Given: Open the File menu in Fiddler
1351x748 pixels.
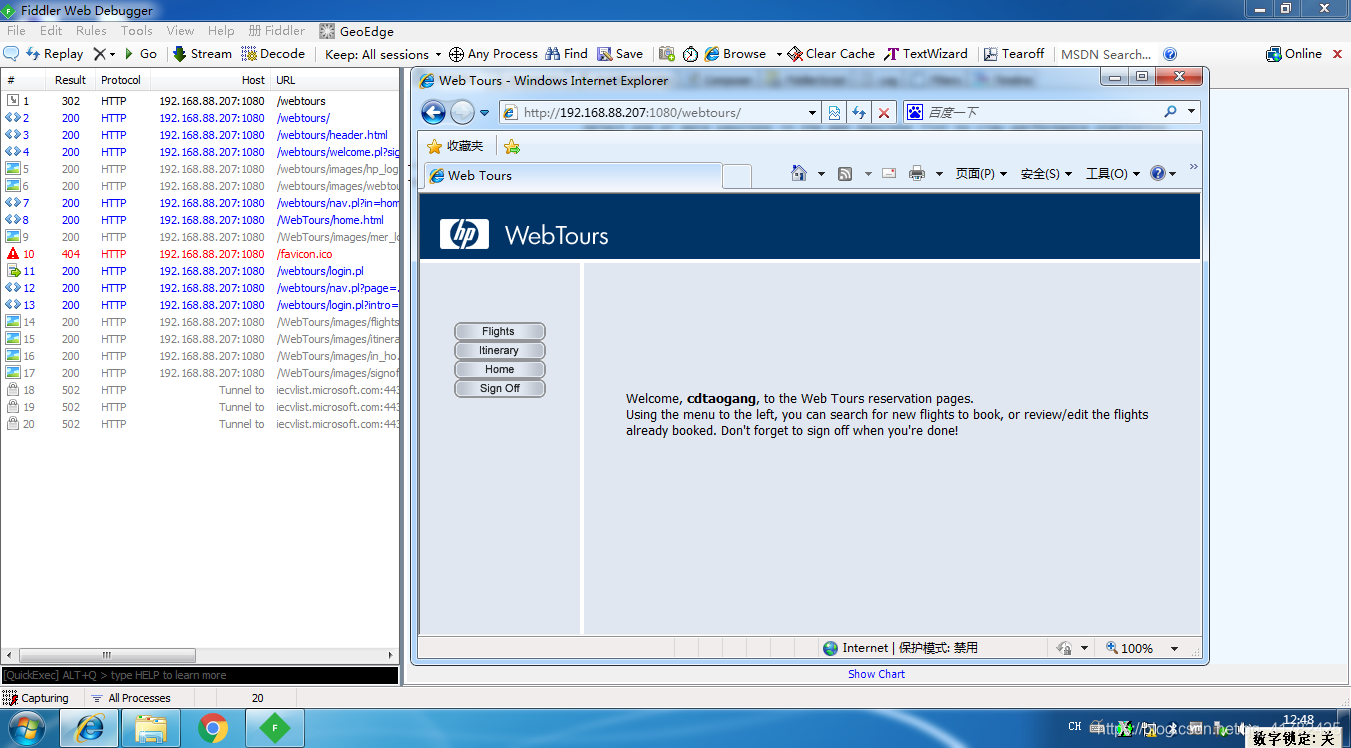Looking at the screenshot, I should click(x=16, y=31).
